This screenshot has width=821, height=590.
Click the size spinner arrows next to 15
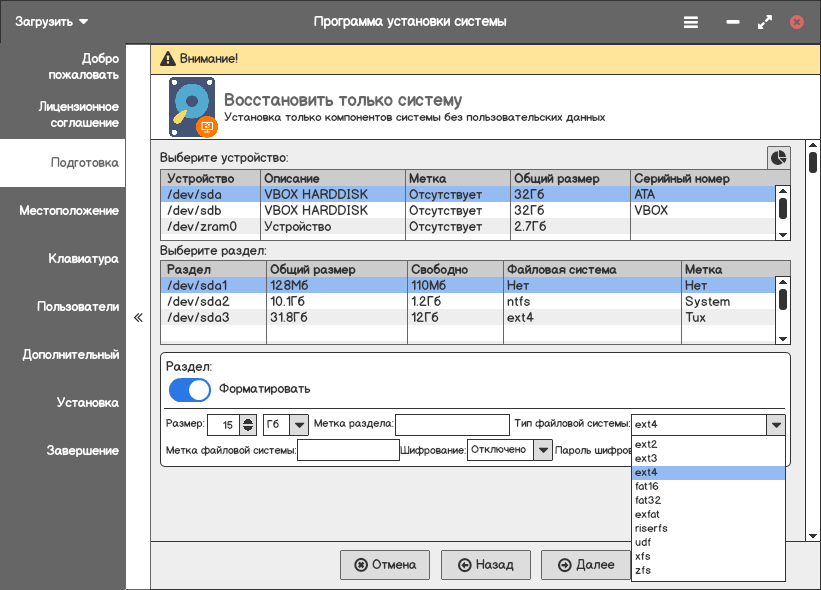(248, 425)
